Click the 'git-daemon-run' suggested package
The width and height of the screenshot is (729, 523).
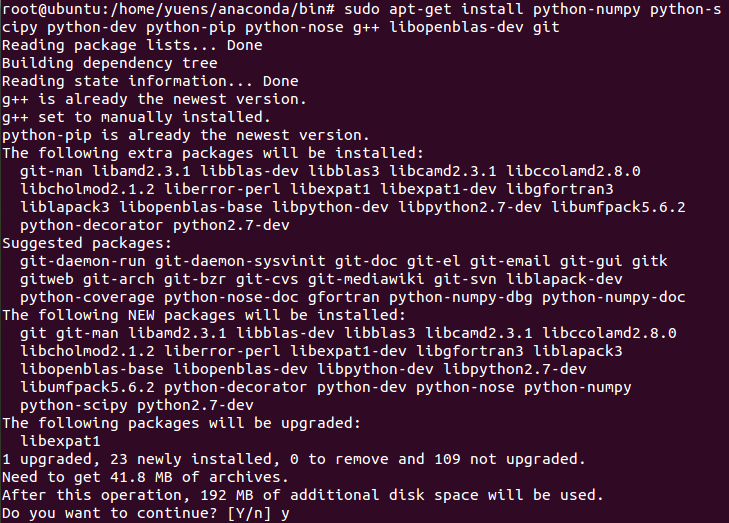point(83,261)
